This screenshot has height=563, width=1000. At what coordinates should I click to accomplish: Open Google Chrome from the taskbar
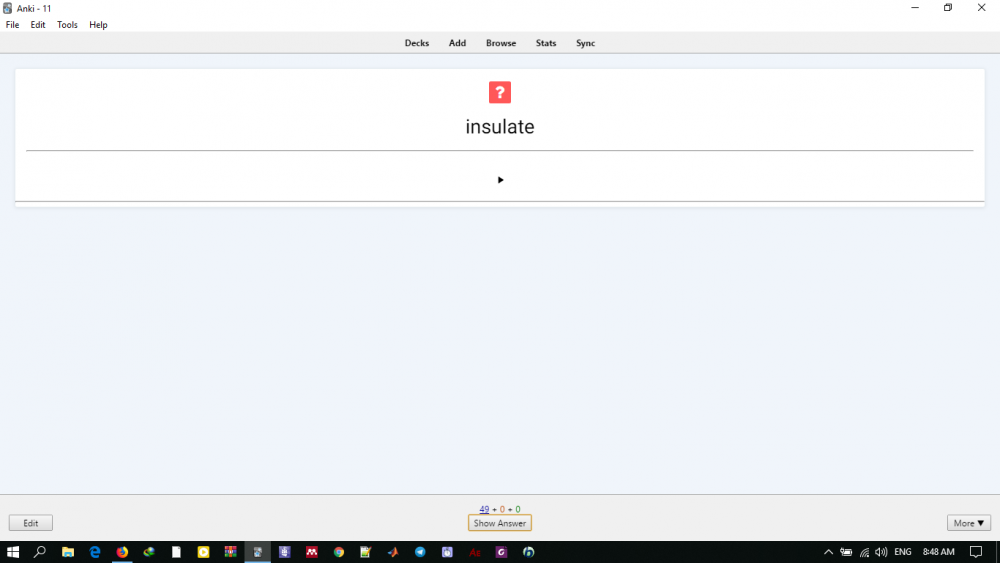[339, 552]
